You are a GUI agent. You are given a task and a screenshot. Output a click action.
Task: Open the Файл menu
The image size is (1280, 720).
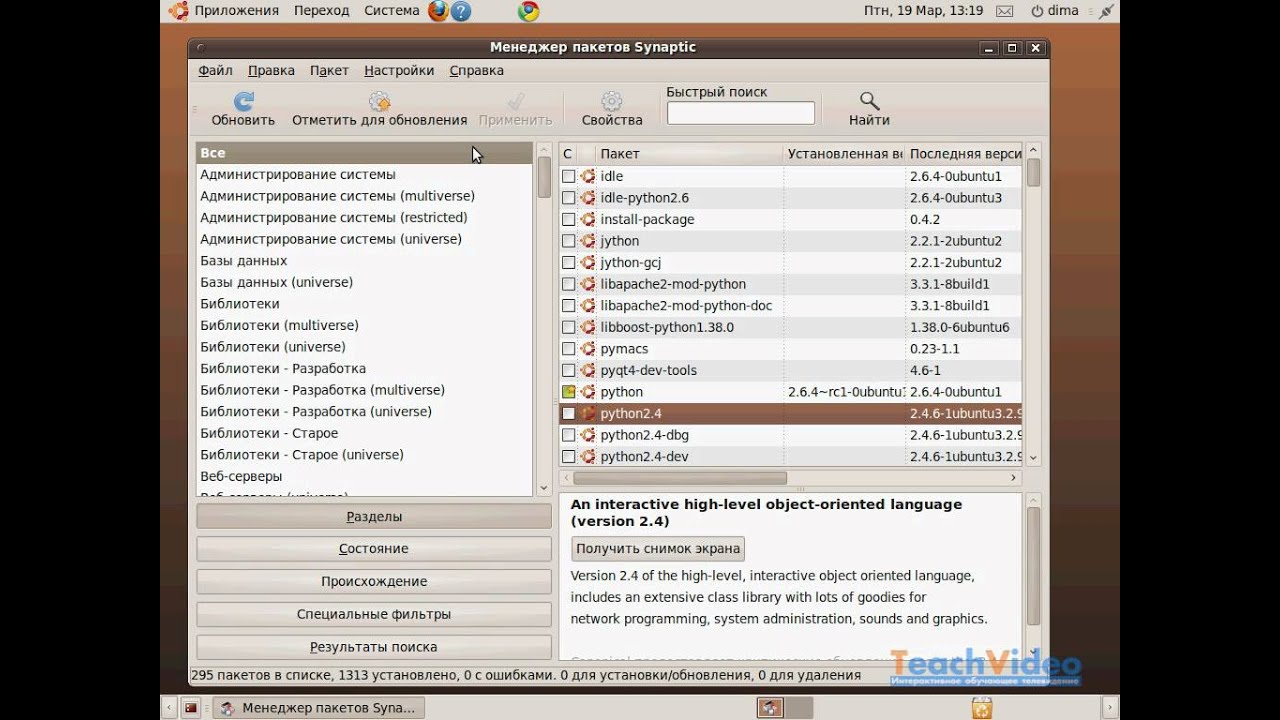coord(215,71)
